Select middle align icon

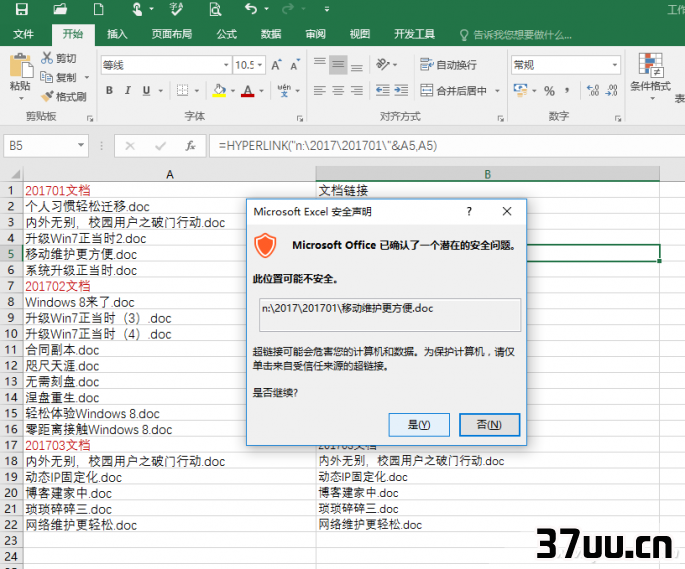click(x=338, y=65)
